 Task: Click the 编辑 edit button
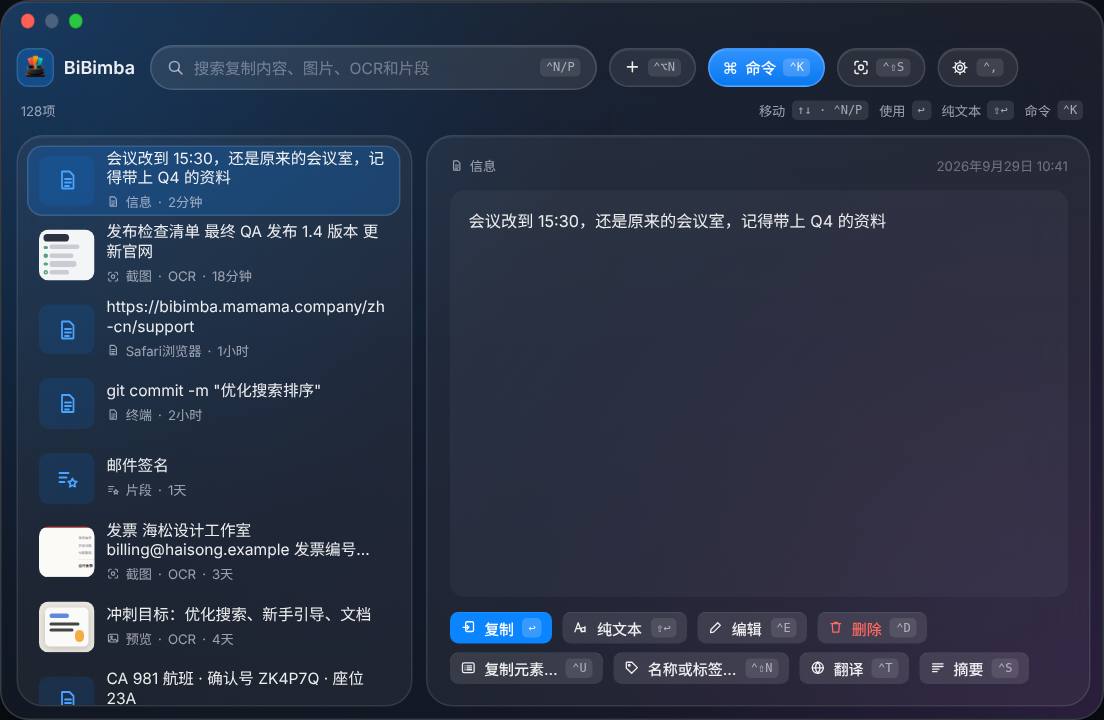pyautogui.click(x=752, y=628)
